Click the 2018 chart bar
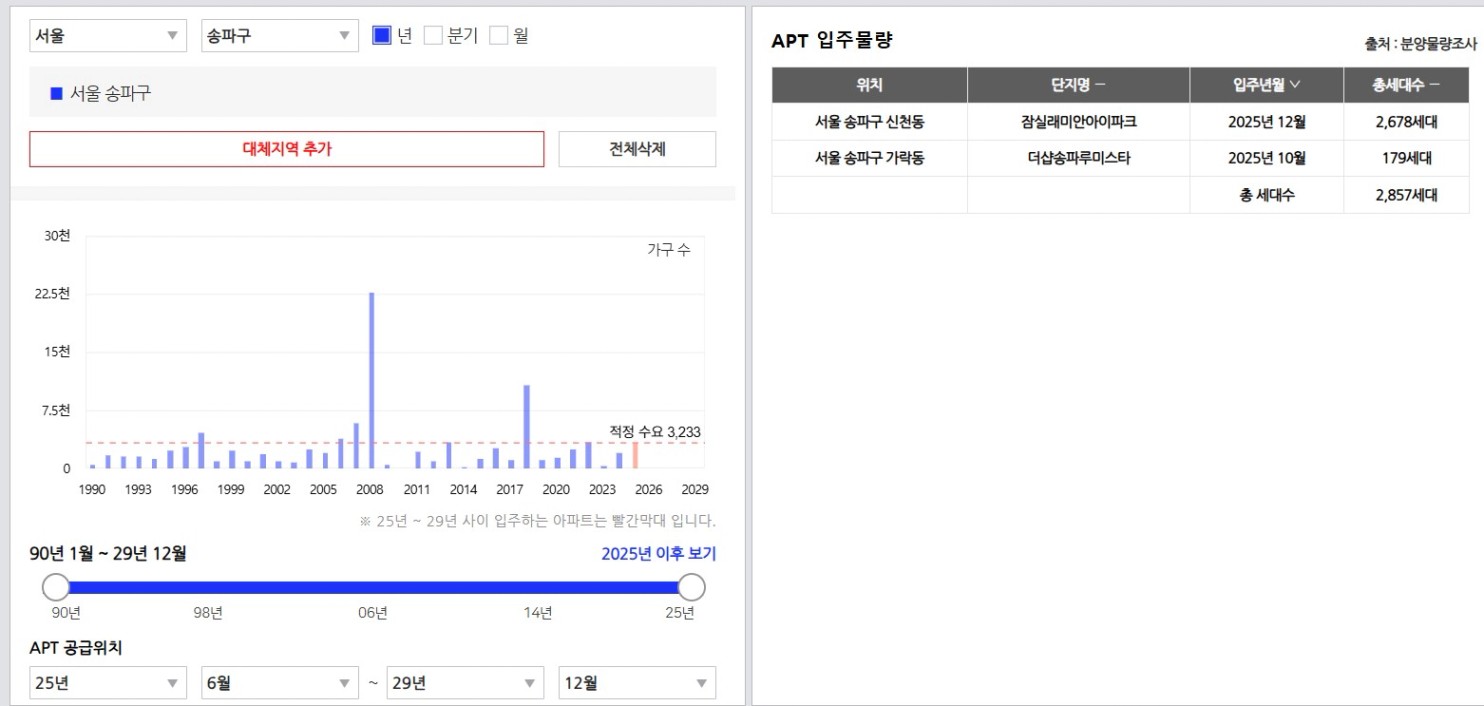Screen dimensions: 1484x706 (526, 426)
